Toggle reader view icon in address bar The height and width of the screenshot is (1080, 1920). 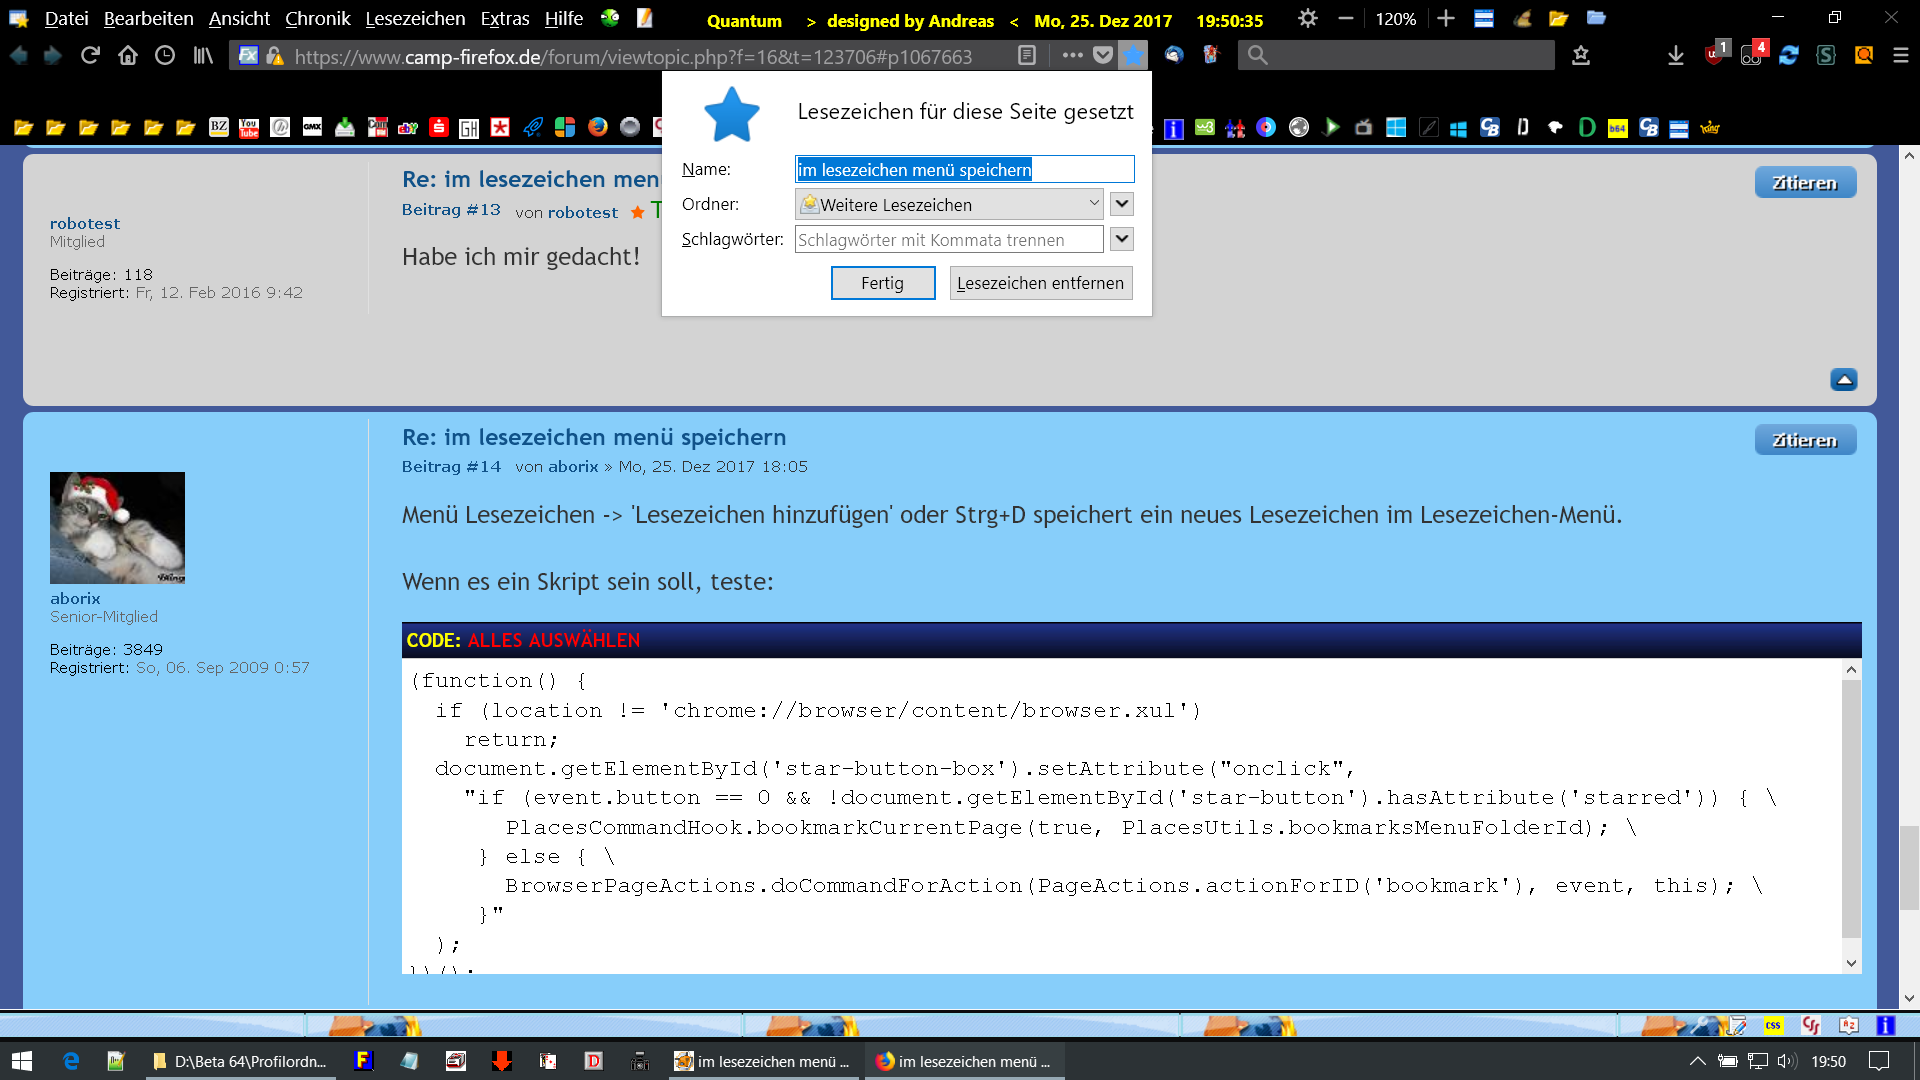click(x=1026, y=56)
